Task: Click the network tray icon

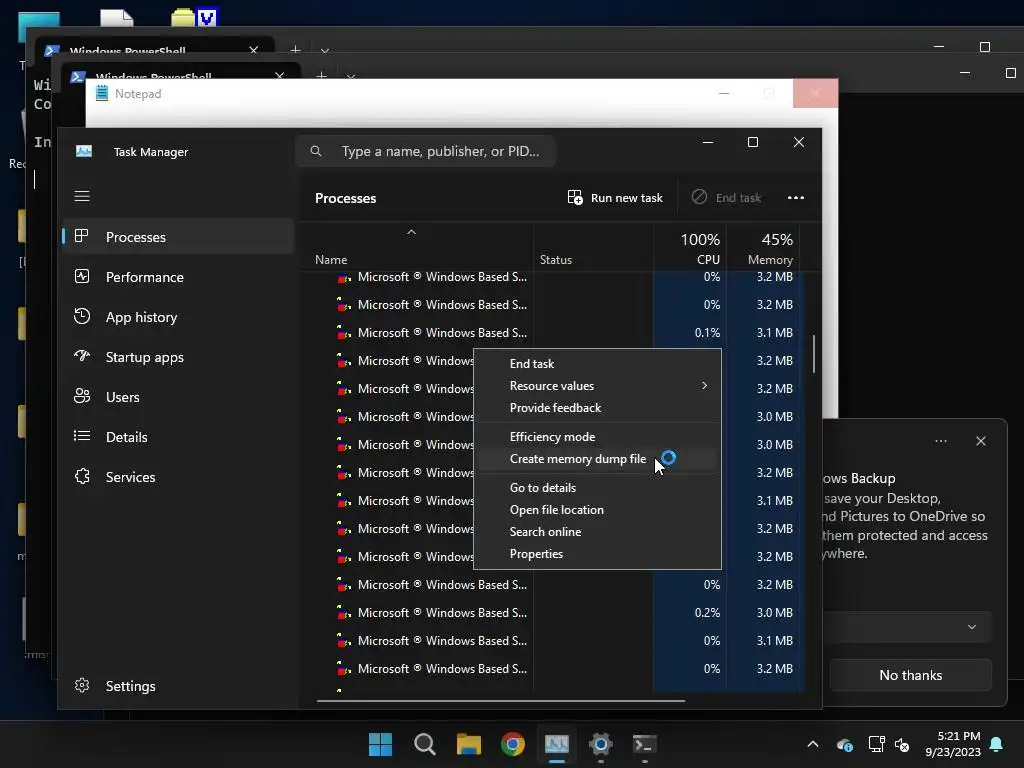Action: 876,744
